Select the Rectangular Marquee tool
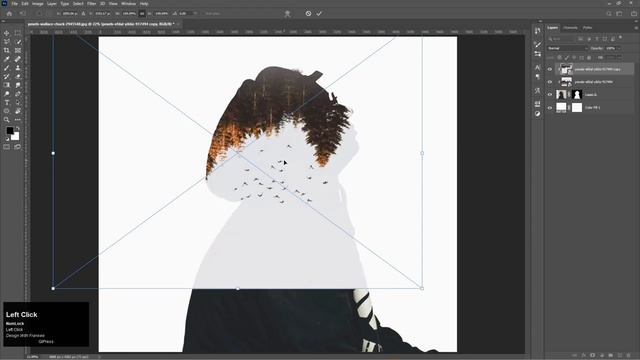This screenshot has height=360, width=640. point(18,33)
